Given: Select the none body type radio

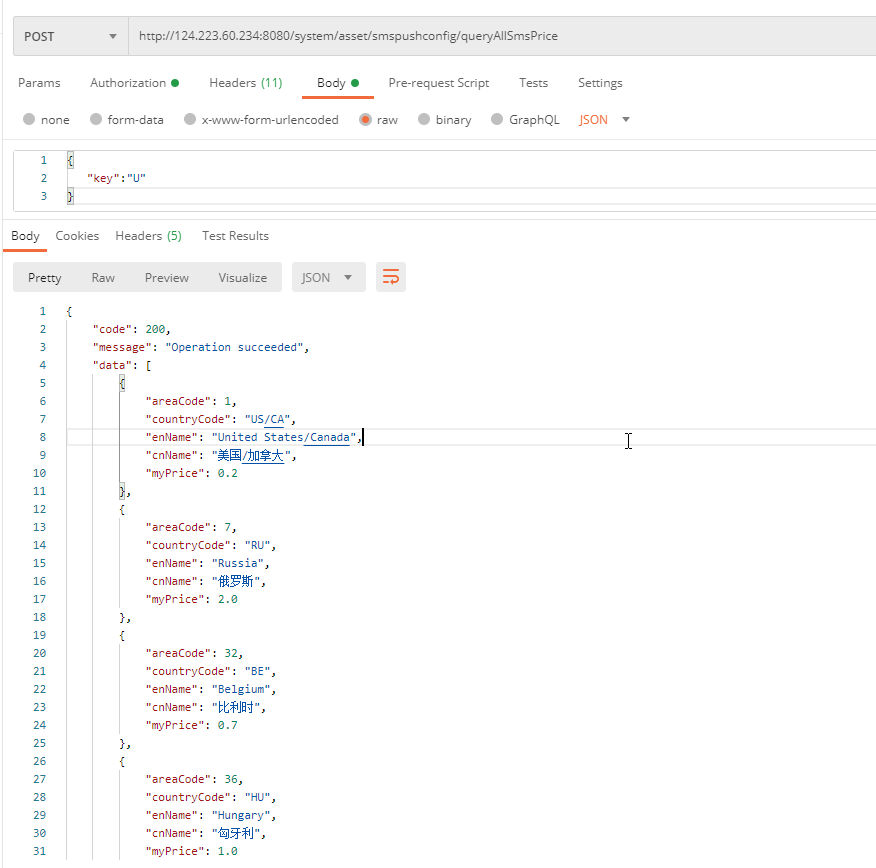Looking at the screenshot, I should [x=29, y=120].
